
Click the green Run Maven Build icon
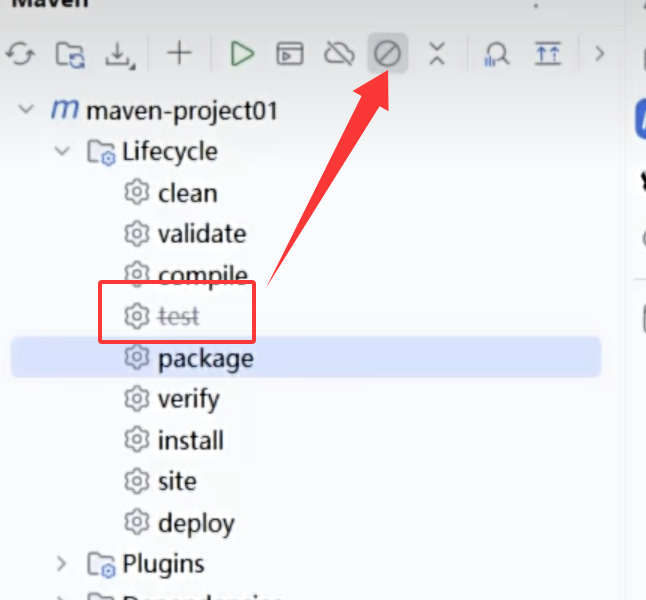241,53
